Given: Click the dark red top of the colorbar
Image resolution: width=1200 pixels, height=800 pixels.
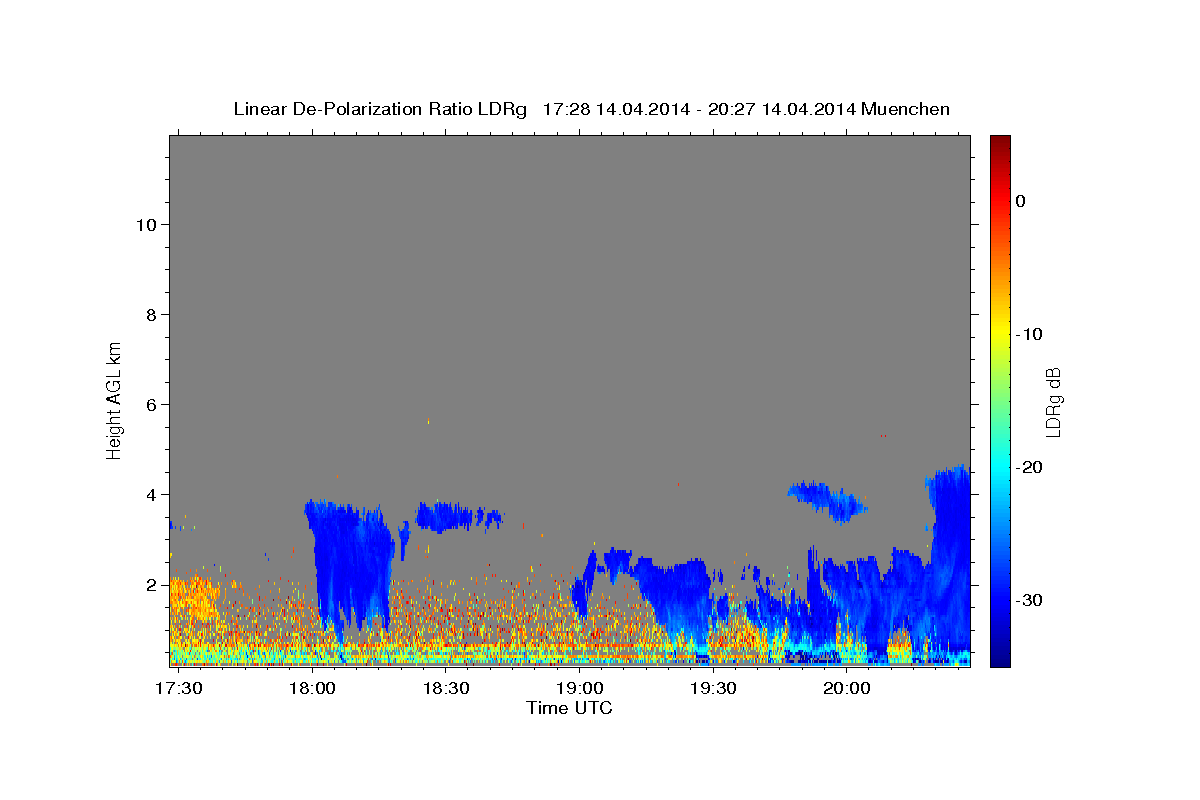Looking at the screenshot, I should [x=1000, y=142].
